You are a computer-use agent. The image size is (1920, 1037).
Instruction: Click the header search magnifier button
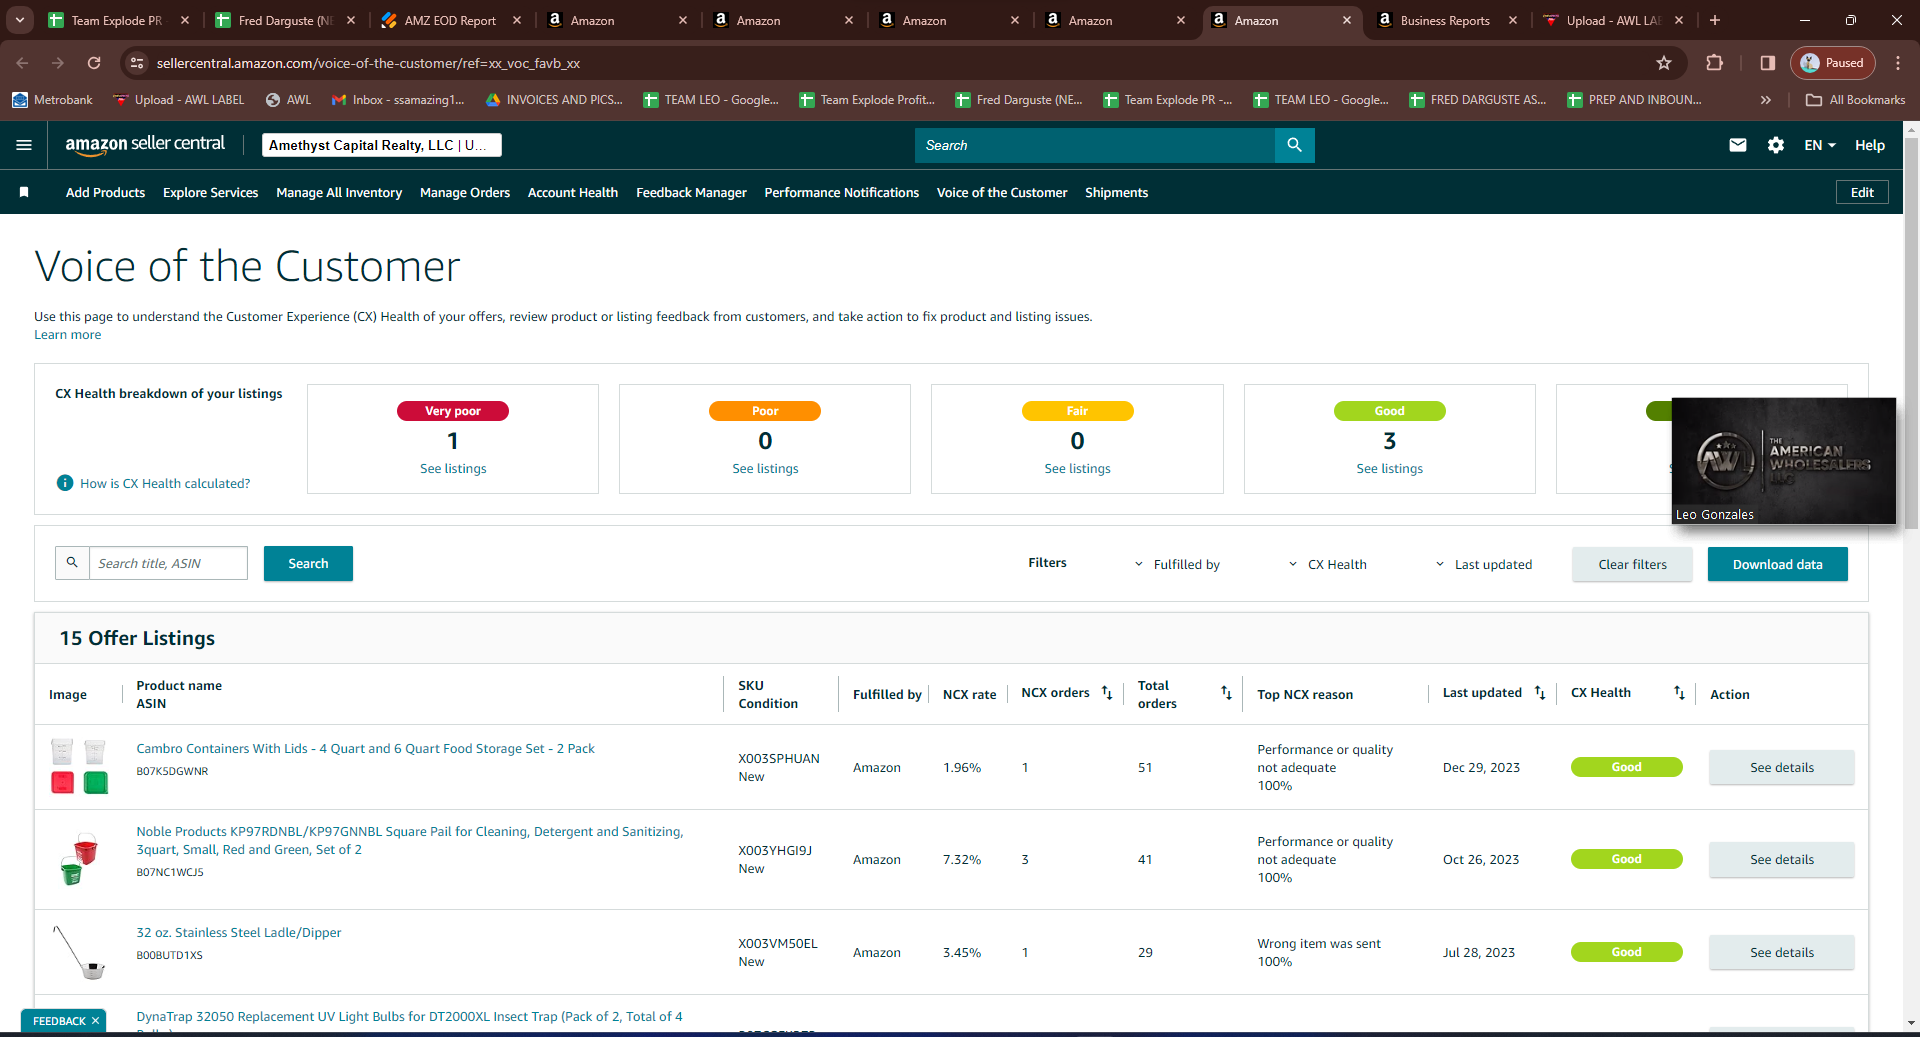pyautogui.click(x=1294, y=145)
